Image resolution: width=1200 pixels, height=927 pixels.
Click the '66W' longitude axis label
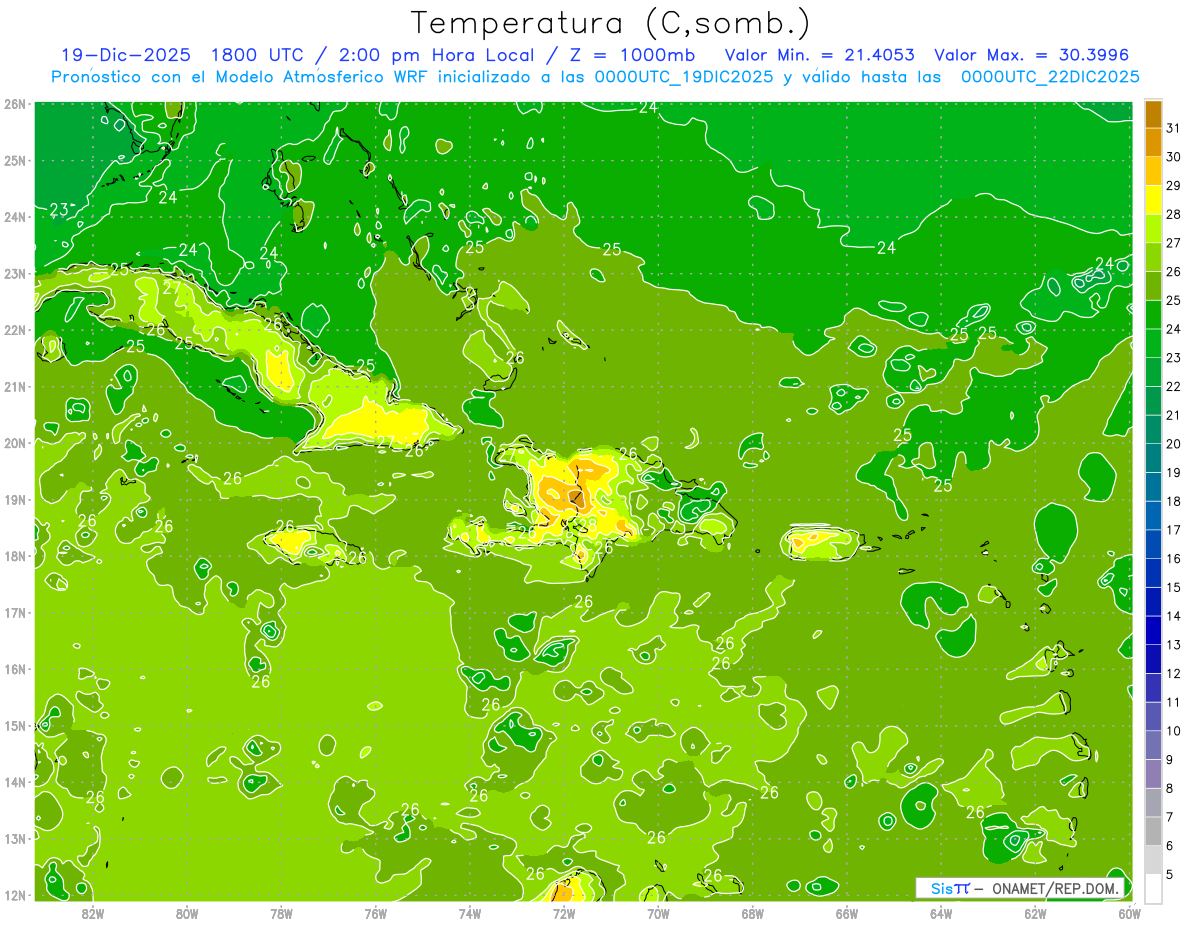pyautogui.click(x=846, y=912)
